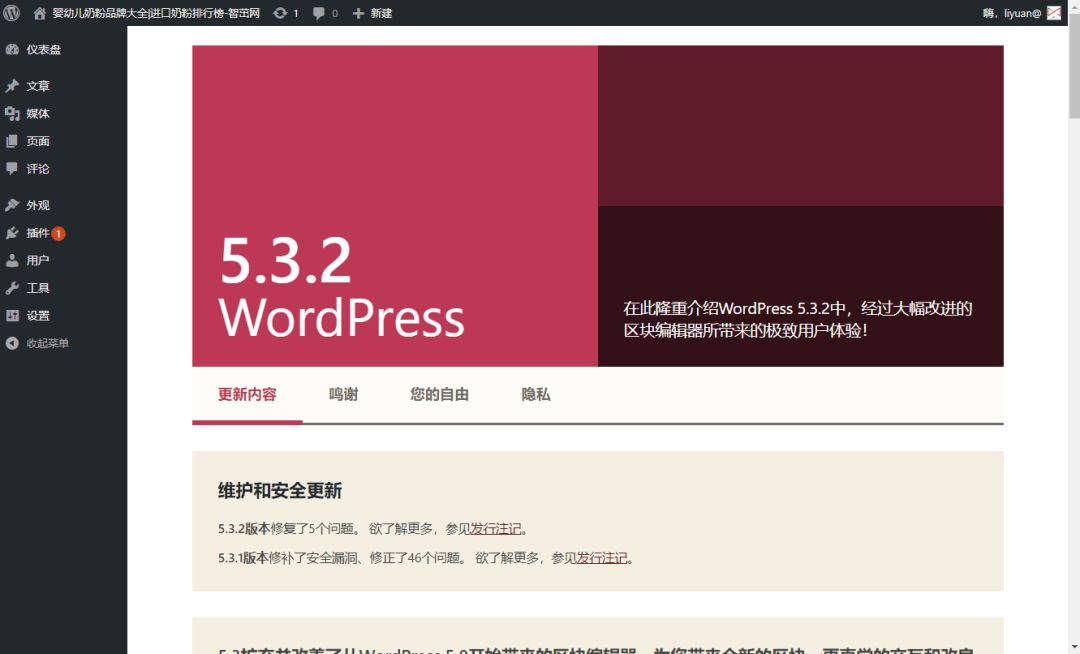Click the 维护和安全更新 heading
Image resolution: width=1080 pixels, height=654 pixels.
[280, 491]
